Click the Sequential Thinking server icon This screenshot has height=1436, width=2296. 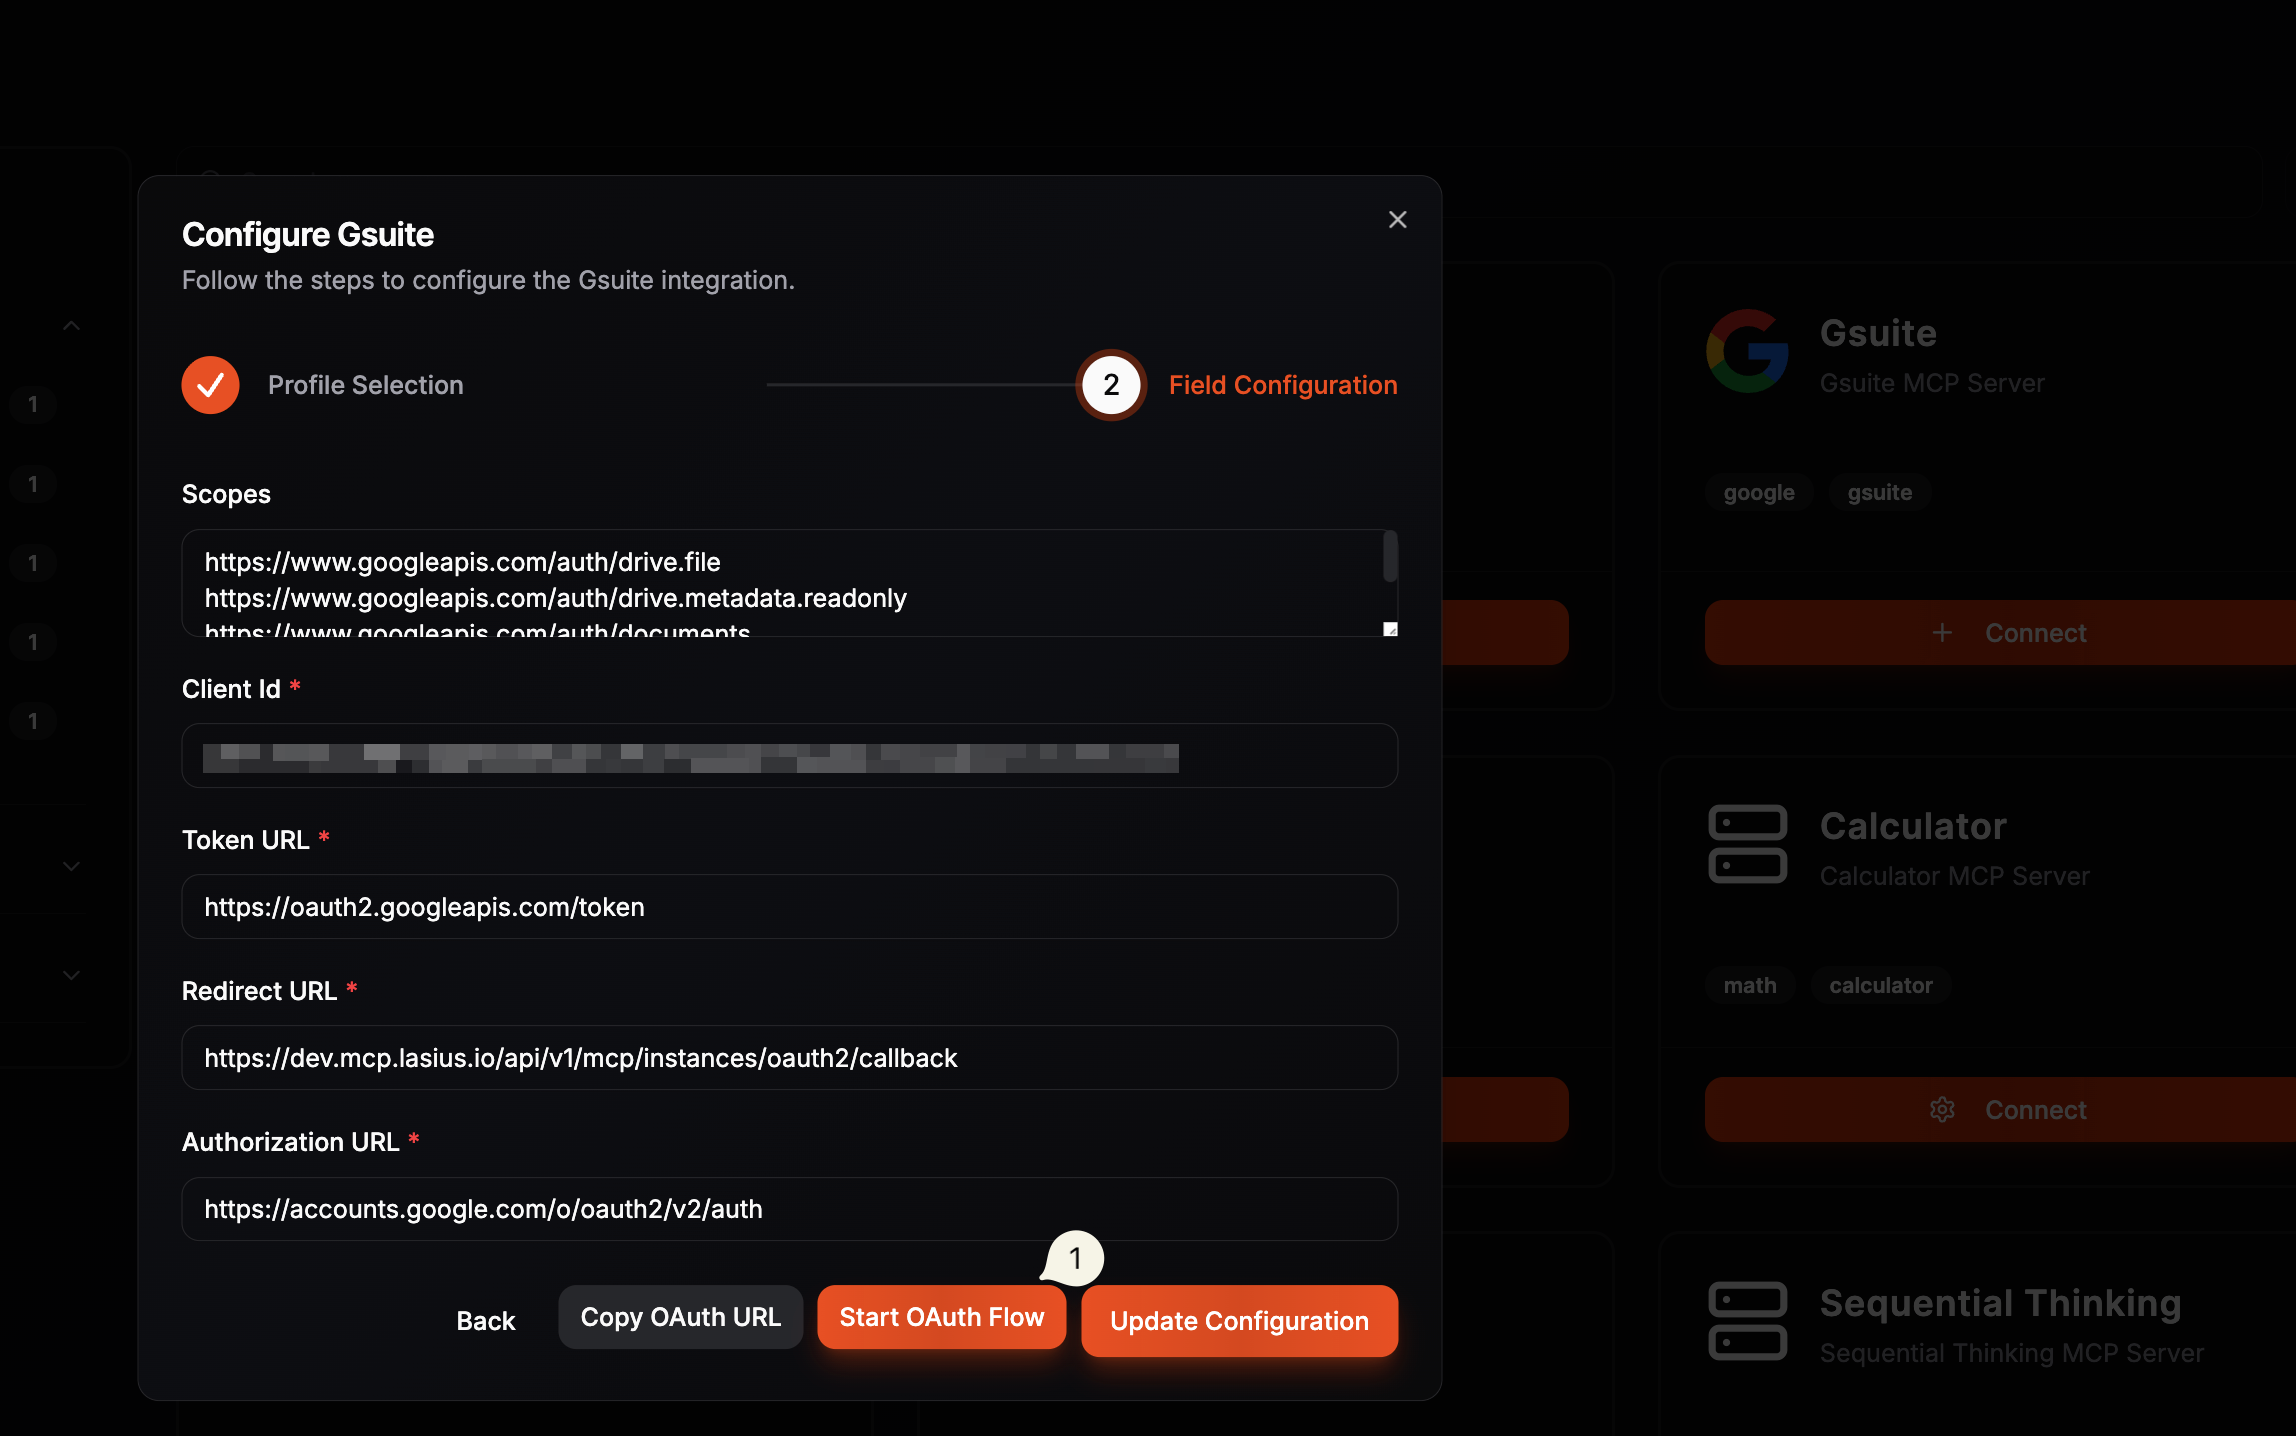(x=1748, y=1320)
